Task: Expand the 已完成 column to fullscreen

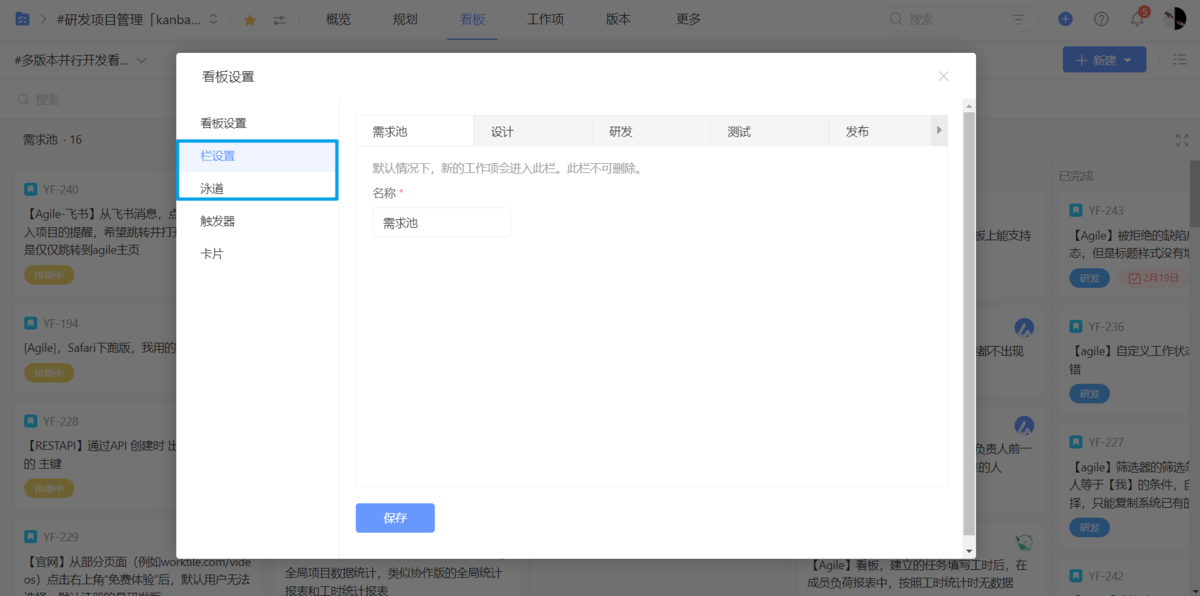Action: (x=1182, y=140)
